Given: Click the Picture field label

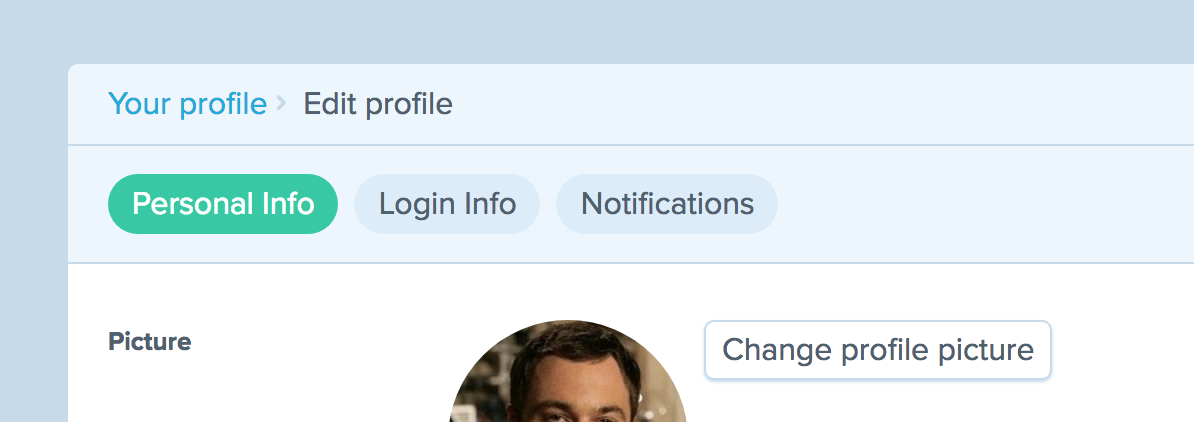Looking at the screenshot, I should [150, 341].
